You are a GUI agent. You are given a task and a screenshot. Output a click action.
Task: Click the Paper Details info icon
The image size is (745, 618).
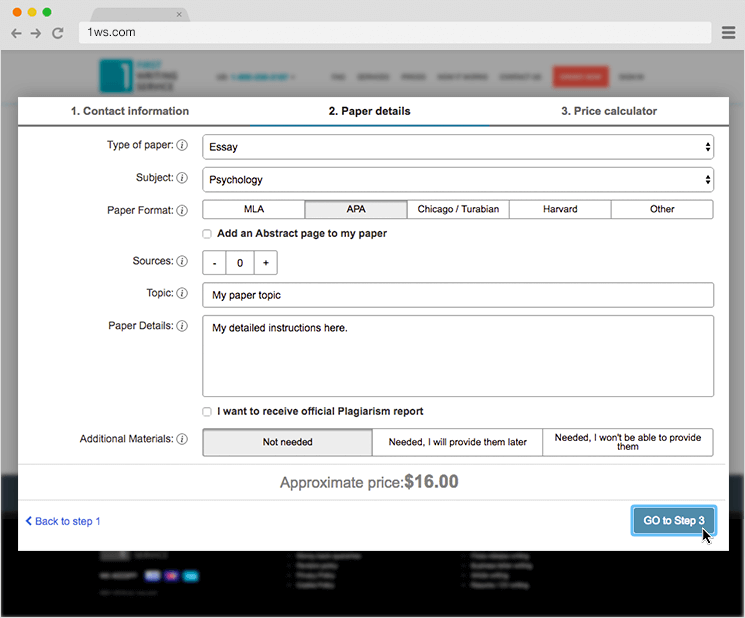182,326
